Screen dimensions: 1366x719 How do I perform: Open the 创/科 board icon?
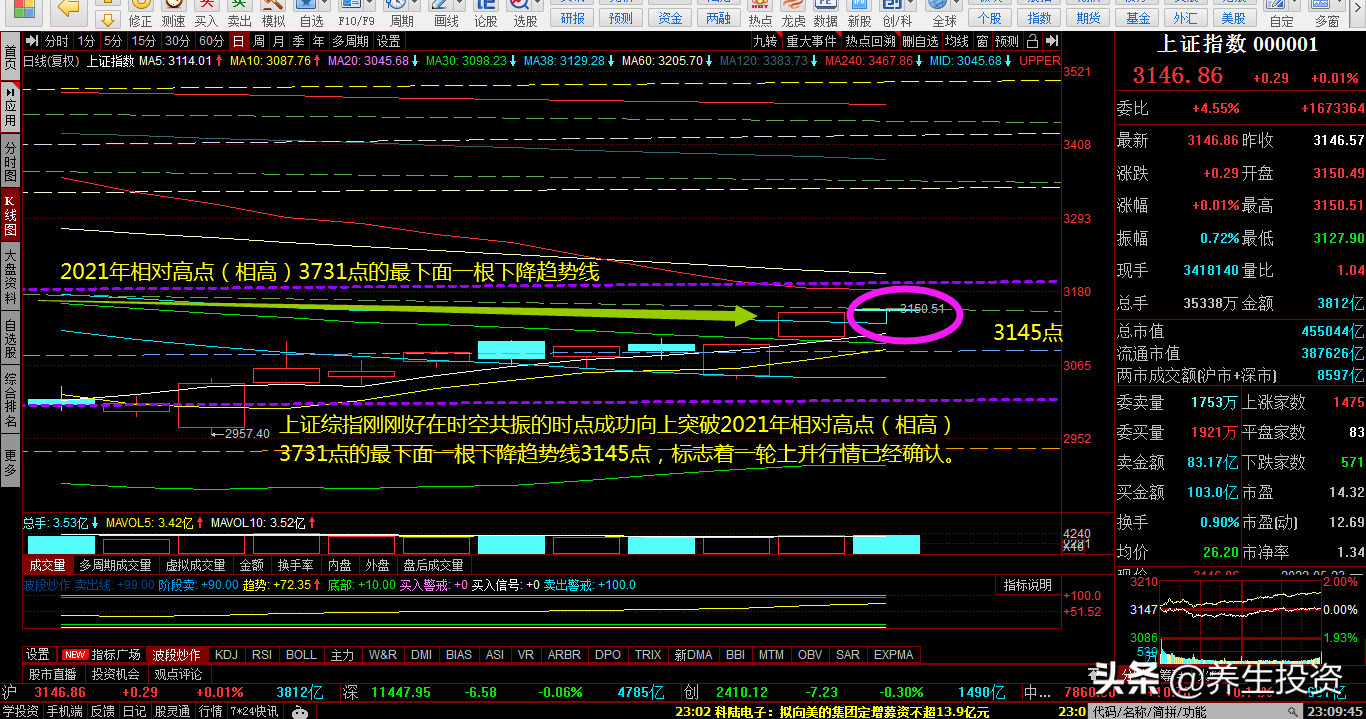[897, 13]
